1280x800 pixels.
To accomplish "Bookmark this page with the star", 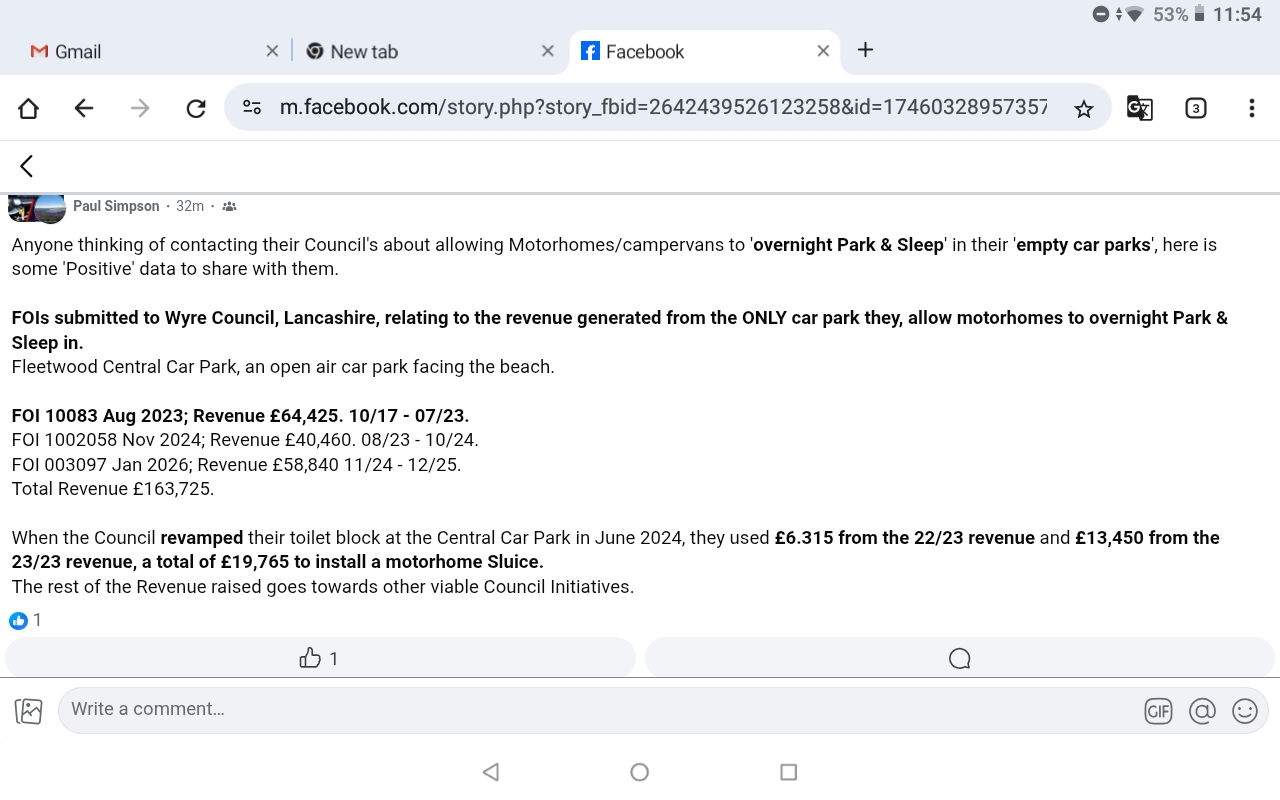I will [x=1084, y=107].
